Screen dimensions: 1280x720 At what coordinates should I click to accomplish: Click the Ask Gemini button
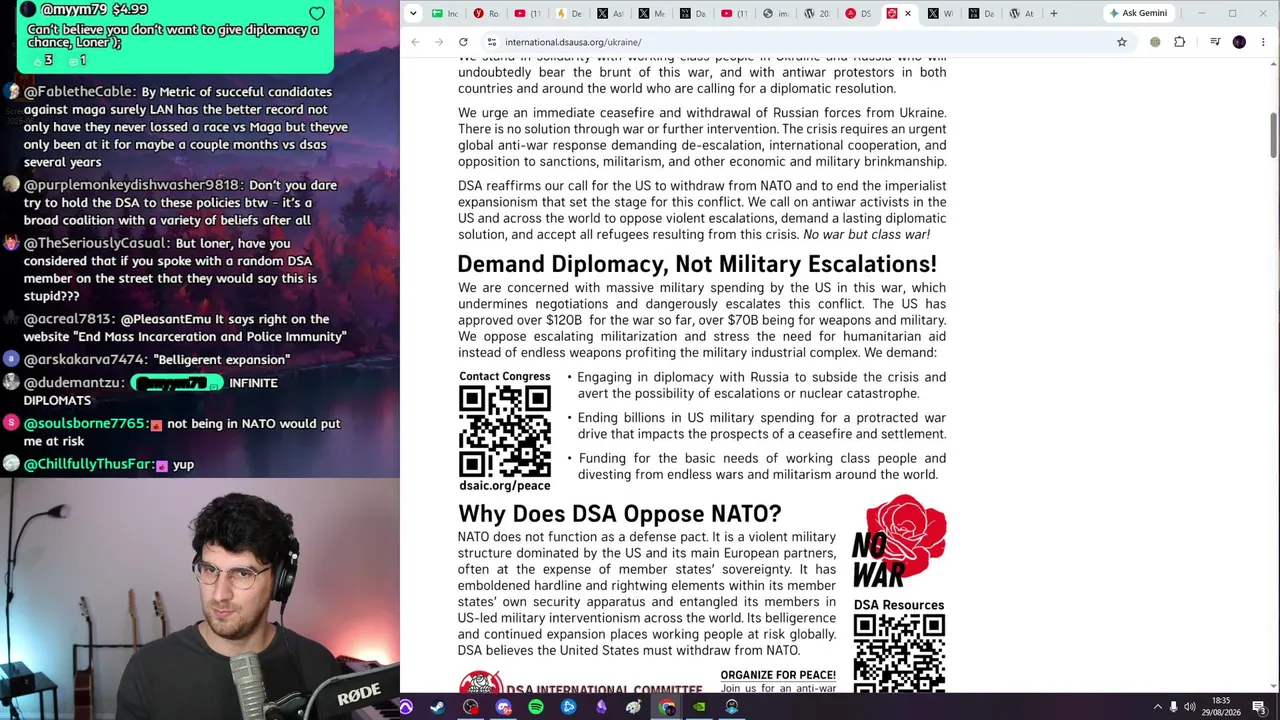[x=1139, y=13]
